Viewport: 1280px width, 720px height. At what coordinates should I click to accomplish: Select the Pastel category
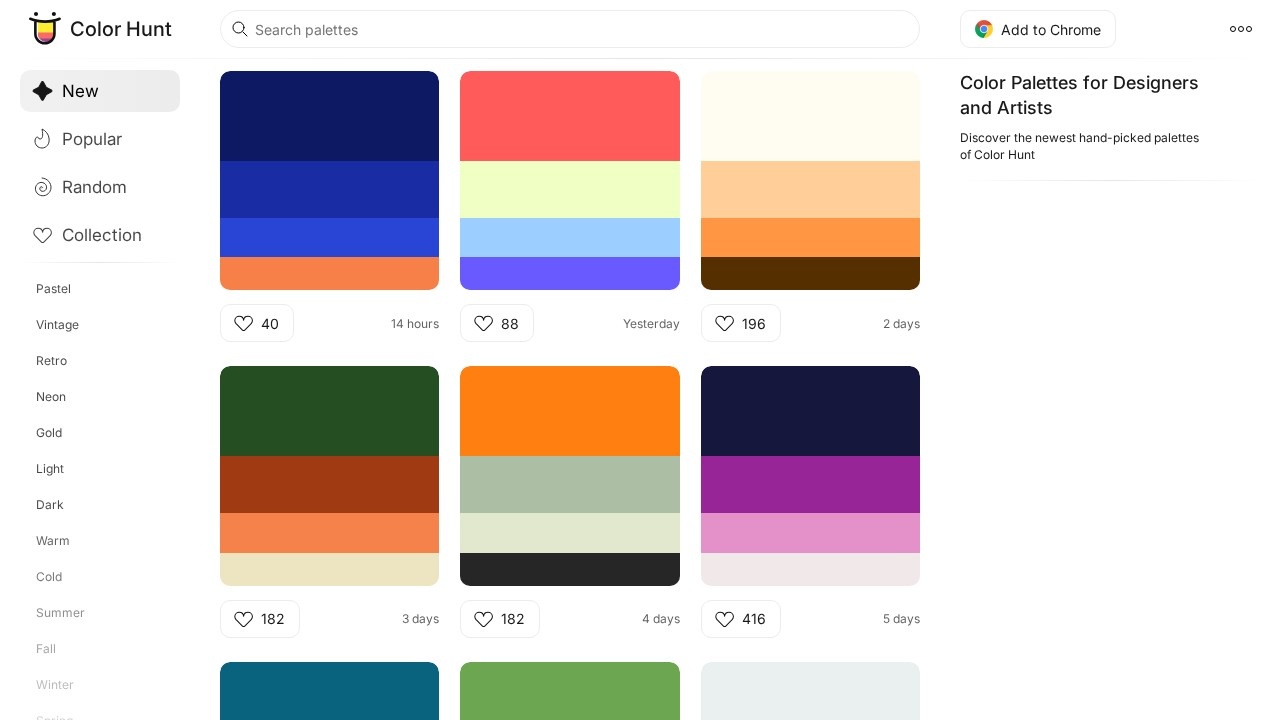(53, 289)
